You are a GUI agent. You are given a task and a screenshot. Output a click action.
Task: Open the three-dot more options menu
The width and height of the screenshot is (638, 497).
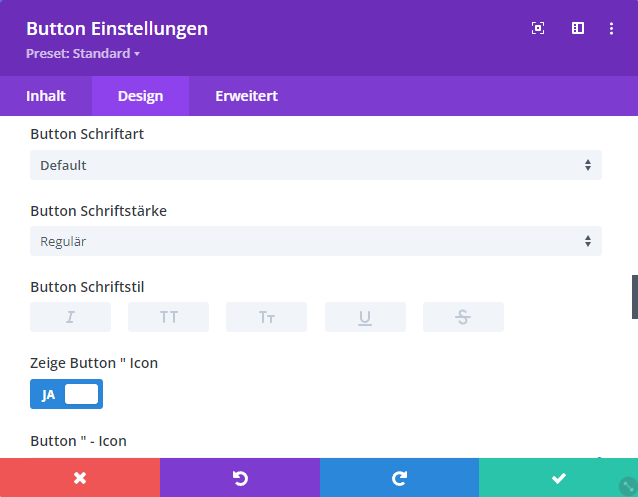(611, 29)
